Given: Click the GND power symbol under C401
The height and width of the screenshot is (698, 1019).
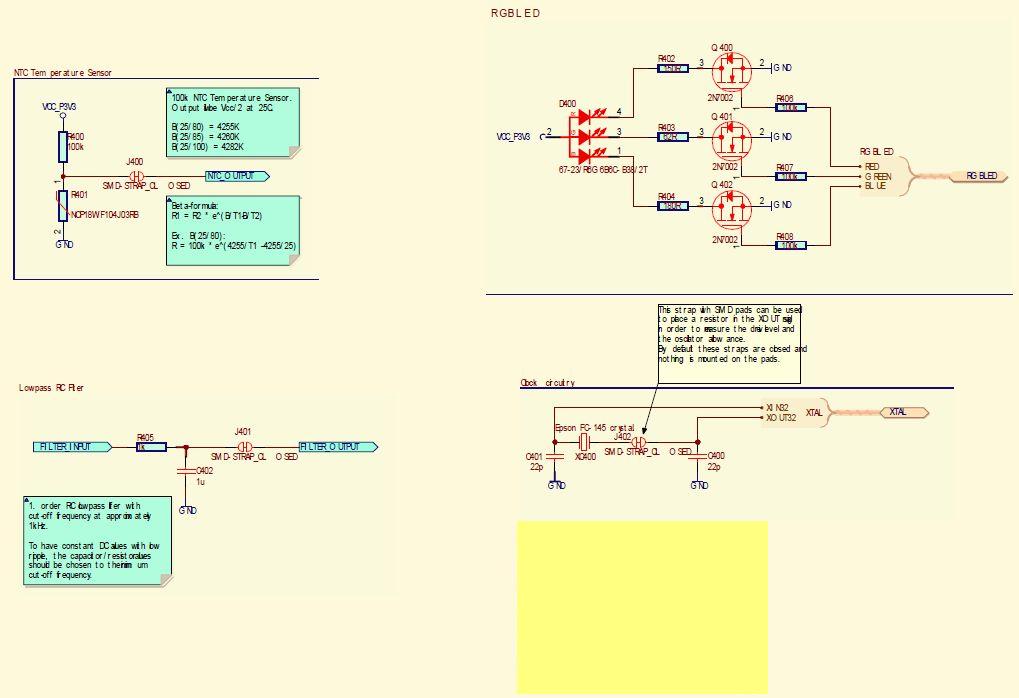Looking at the screenshot, I should [553, 484].
